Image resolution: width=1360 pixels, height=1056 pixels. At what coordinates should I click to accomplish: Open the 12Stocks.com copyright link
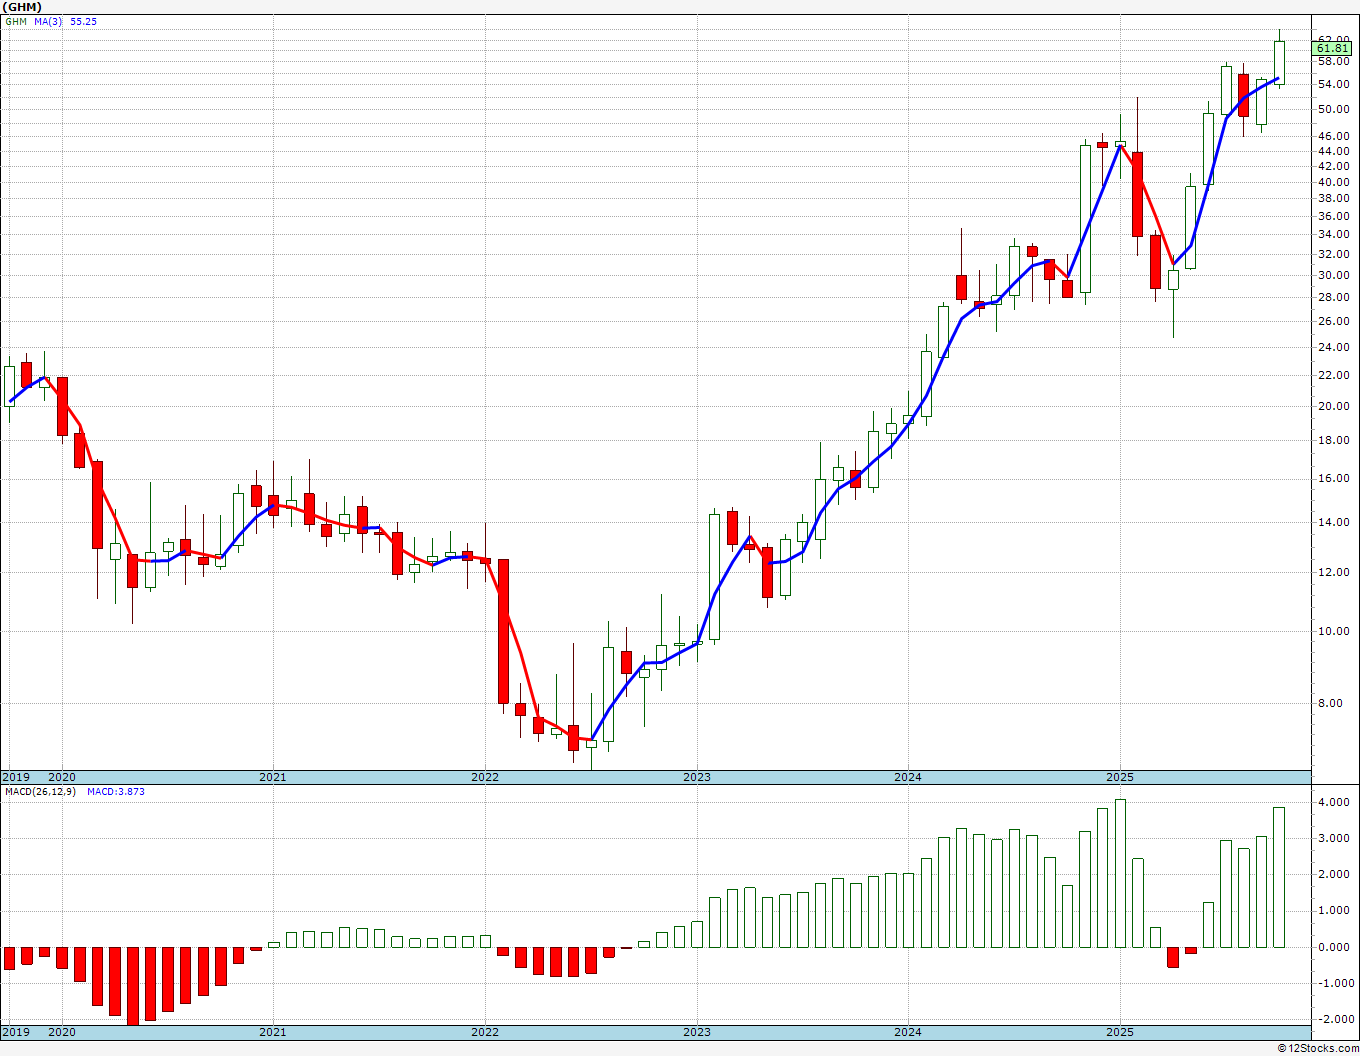[x=1318, y=1048]
